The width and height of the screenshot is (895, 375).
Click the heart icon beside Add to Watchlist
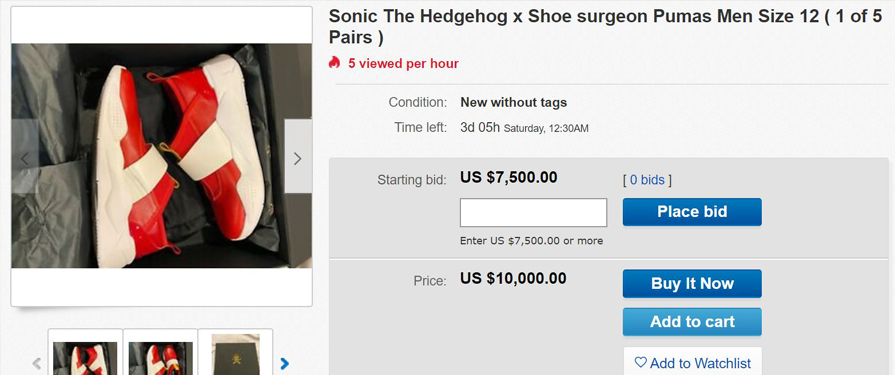(640, 362)
